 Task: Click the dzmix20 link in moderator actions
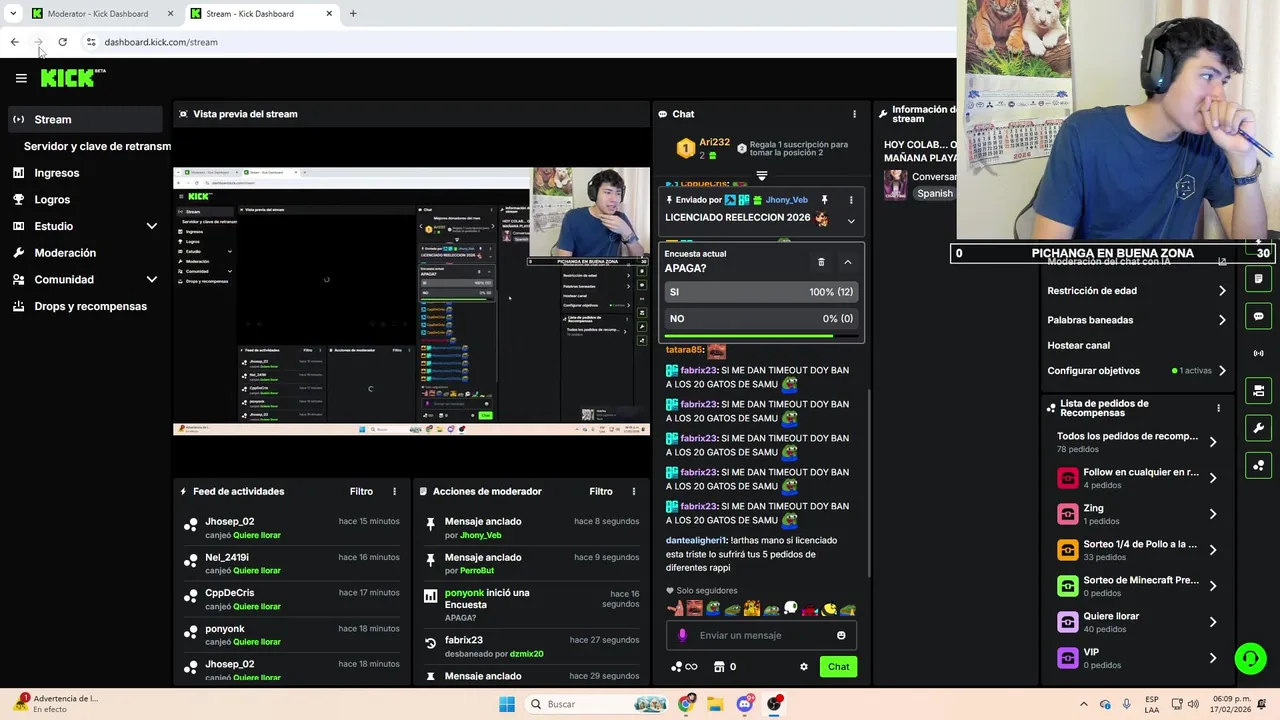click(x=527, y=654)
